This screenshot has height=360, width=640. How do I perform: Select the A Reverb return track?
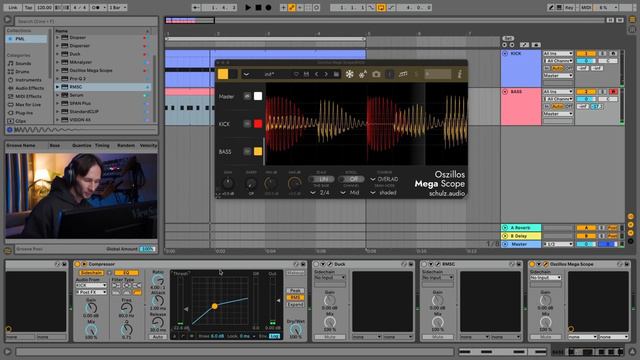click(521, 228)
